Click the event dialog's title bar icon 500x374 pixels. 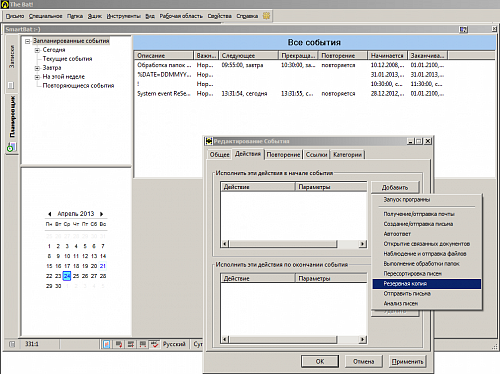point(209,141)
